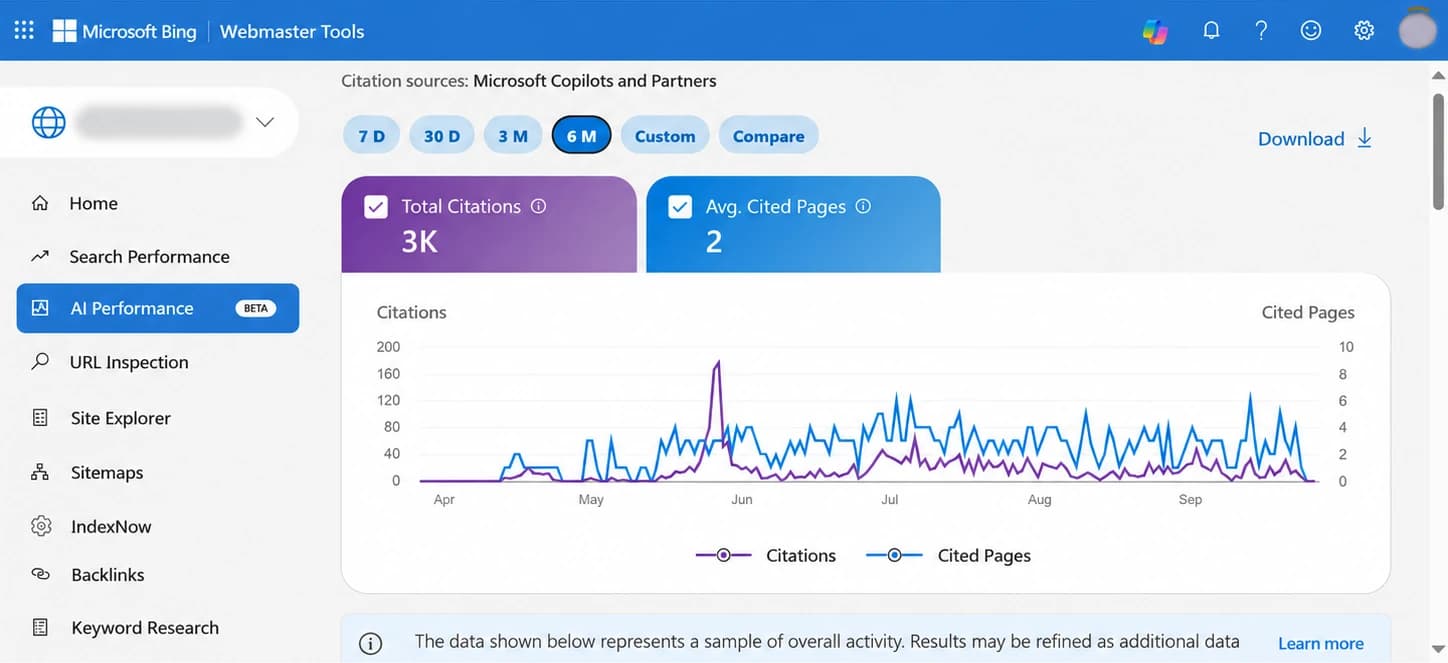Click the citations peak near June
1448x663 pixels.
click(718, 363)
